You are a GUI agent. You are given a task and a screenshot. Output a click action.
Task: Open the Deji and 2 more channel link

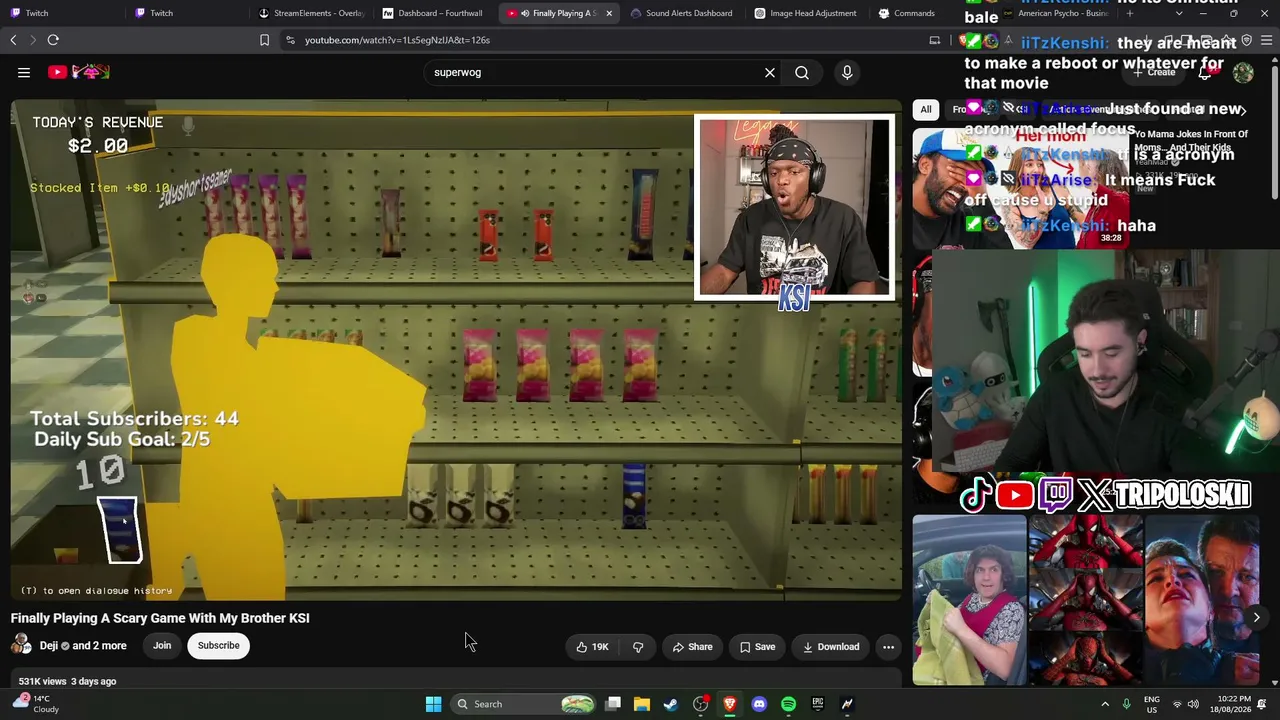[83, 646]
